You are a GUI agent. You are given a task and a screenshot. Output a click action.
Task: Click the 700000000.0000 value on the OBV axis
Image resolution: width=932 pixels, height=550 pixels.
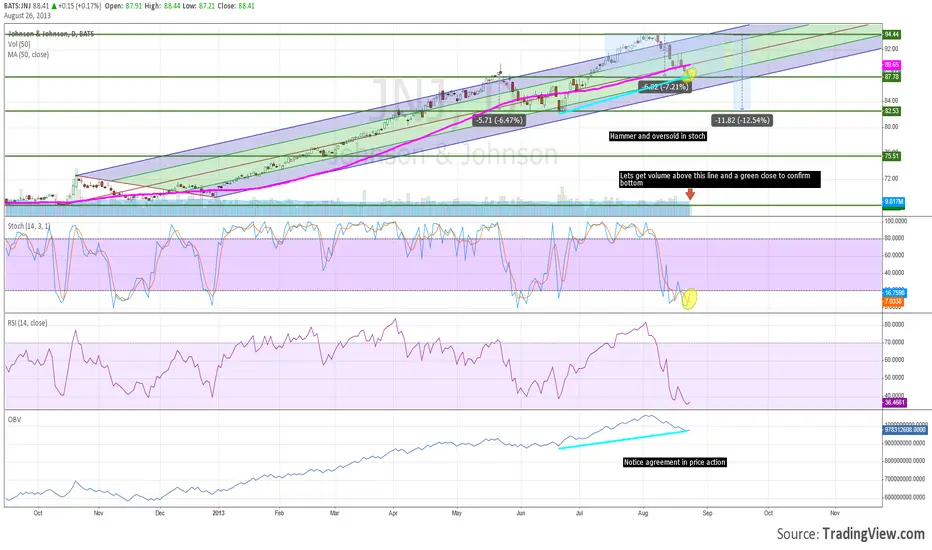[x=905, y=479]
